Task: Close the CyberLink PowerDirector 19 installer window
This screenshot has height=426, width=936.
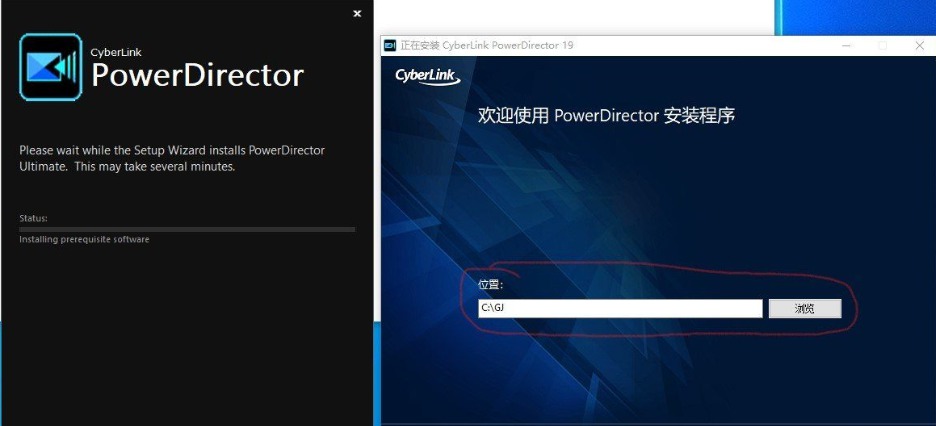Action: click(x=919, y=45)
